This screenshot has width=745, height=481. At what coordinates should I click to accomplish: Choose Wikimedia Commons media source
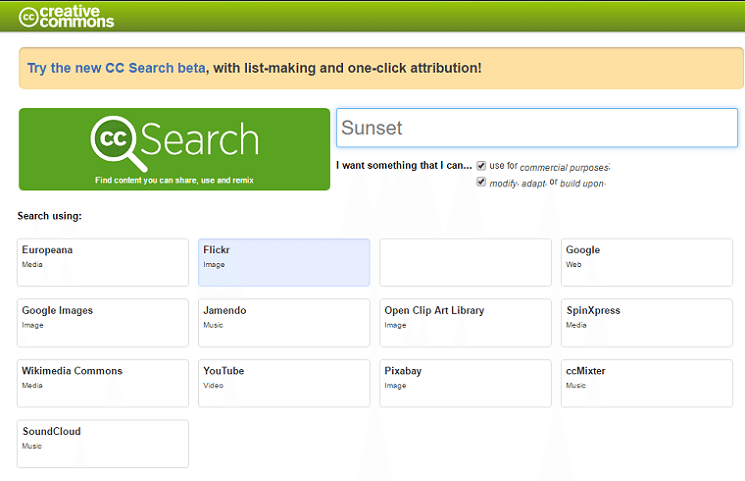103,383
